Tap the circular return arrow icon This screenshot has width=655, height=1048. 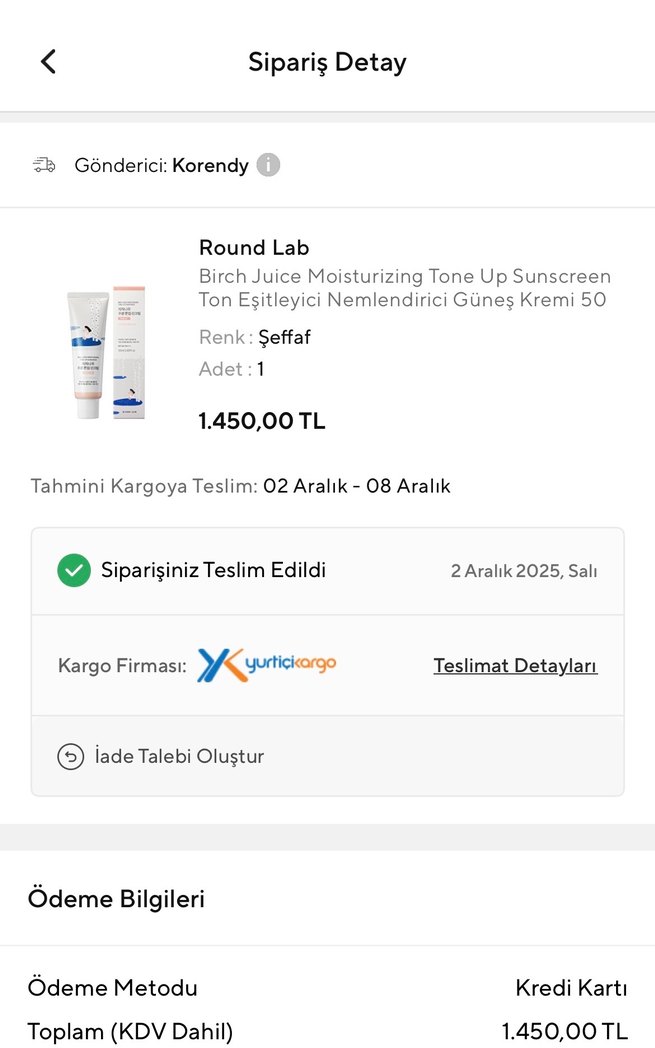pyautogui.click(x=68, y=757)
